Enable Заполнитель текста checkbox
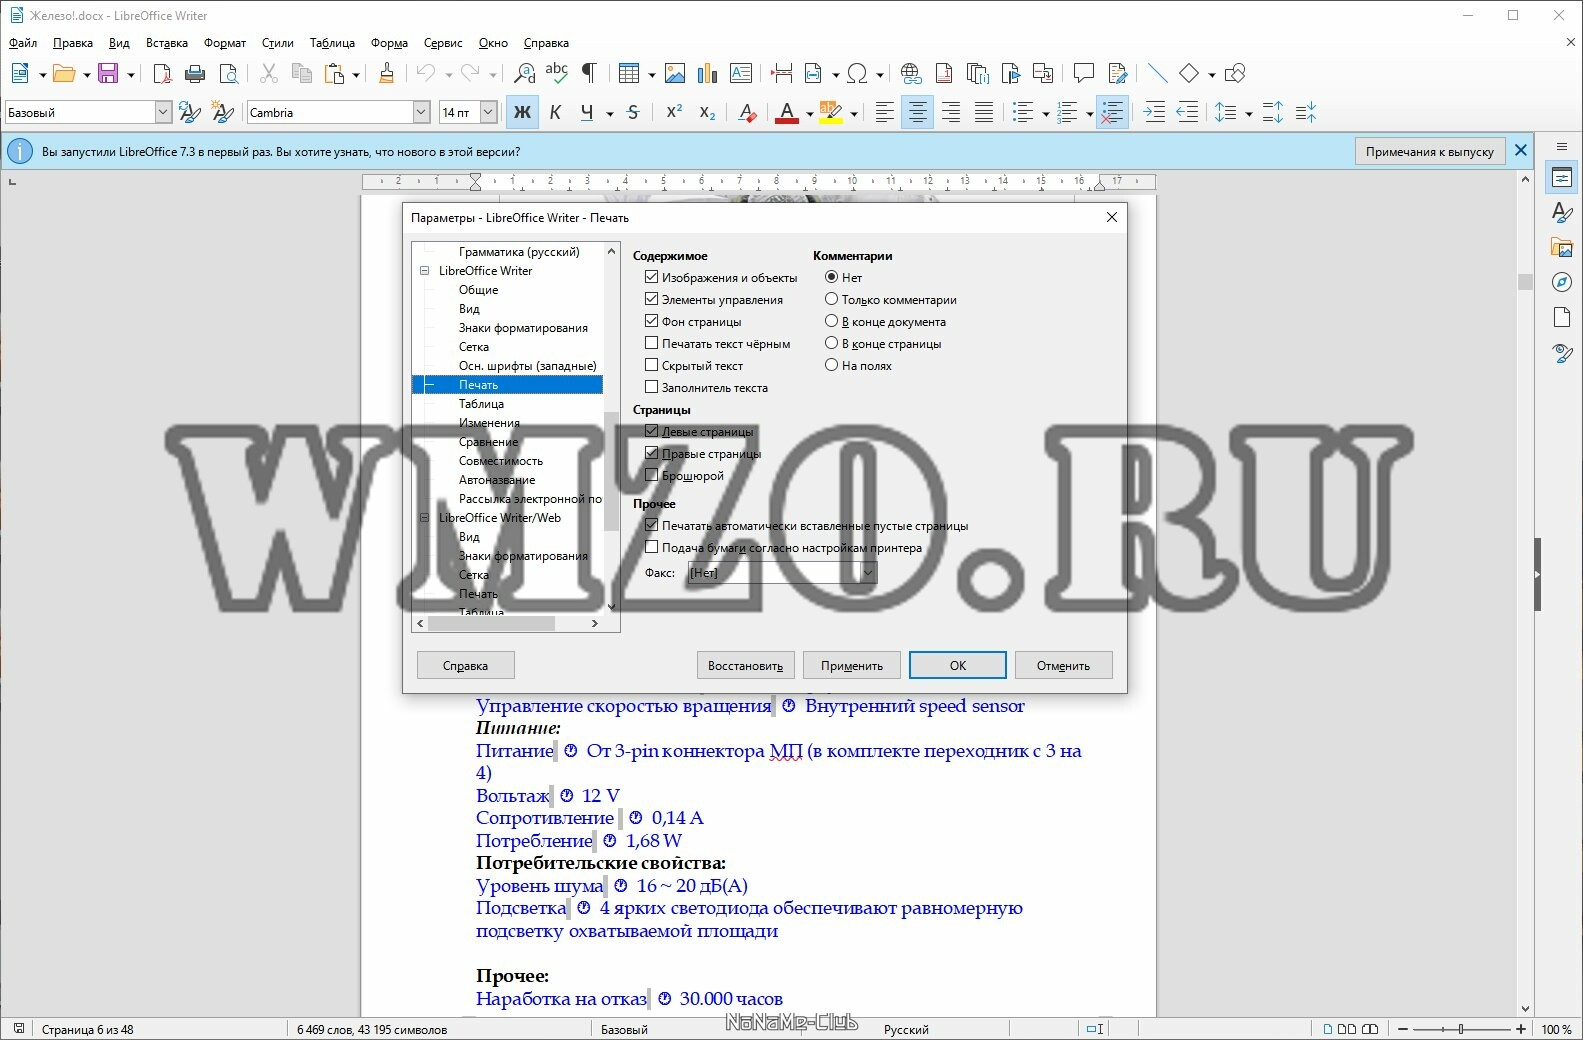The height and width of the screenshot is (1040, 1583). coord(652,387)
